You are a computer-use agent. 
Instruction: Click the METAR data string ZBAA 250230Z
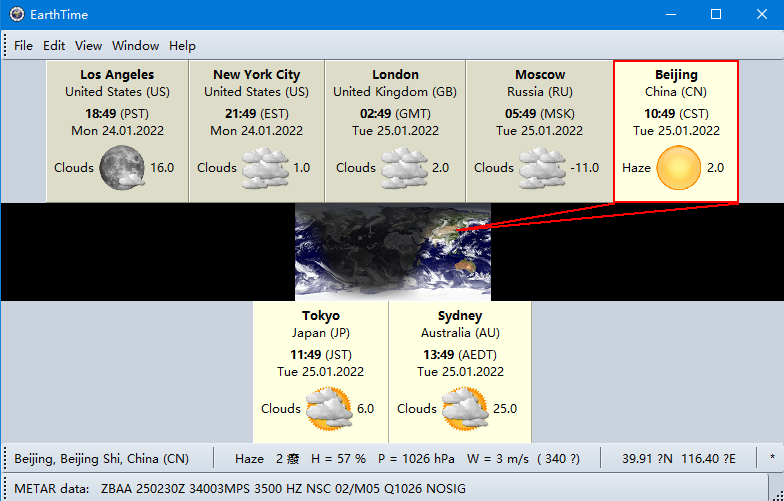point(283,488)
